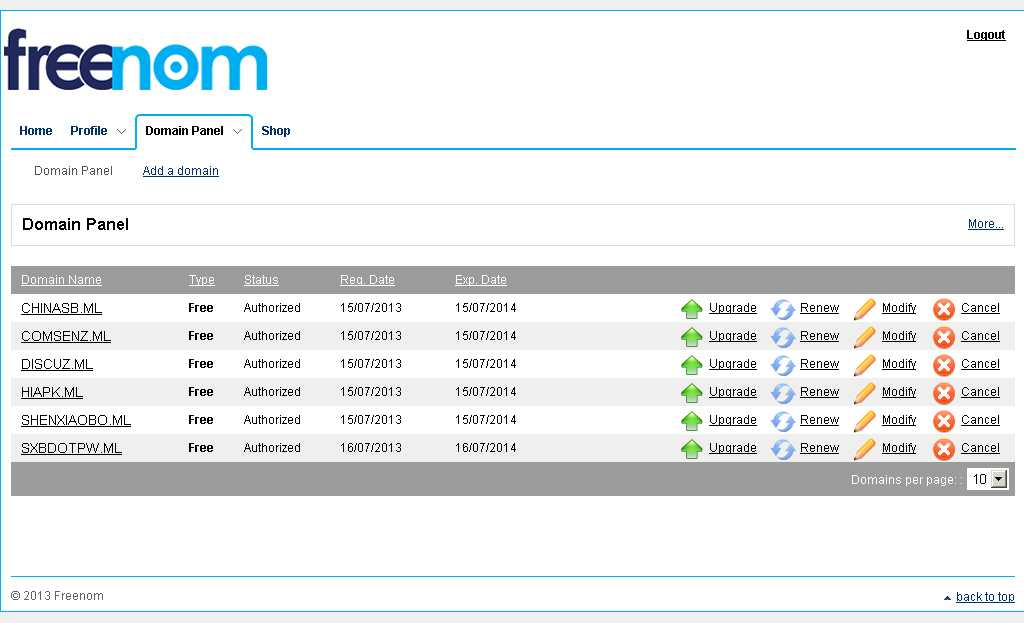Log out using the Logout link

985,35
